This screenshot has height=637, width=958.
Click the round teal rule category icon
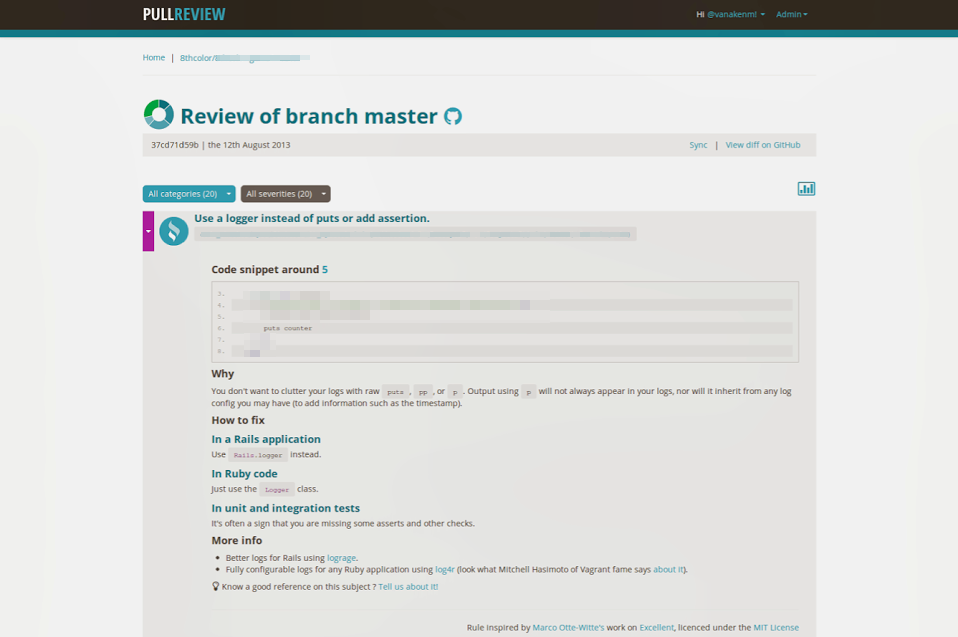pos(174,231)
